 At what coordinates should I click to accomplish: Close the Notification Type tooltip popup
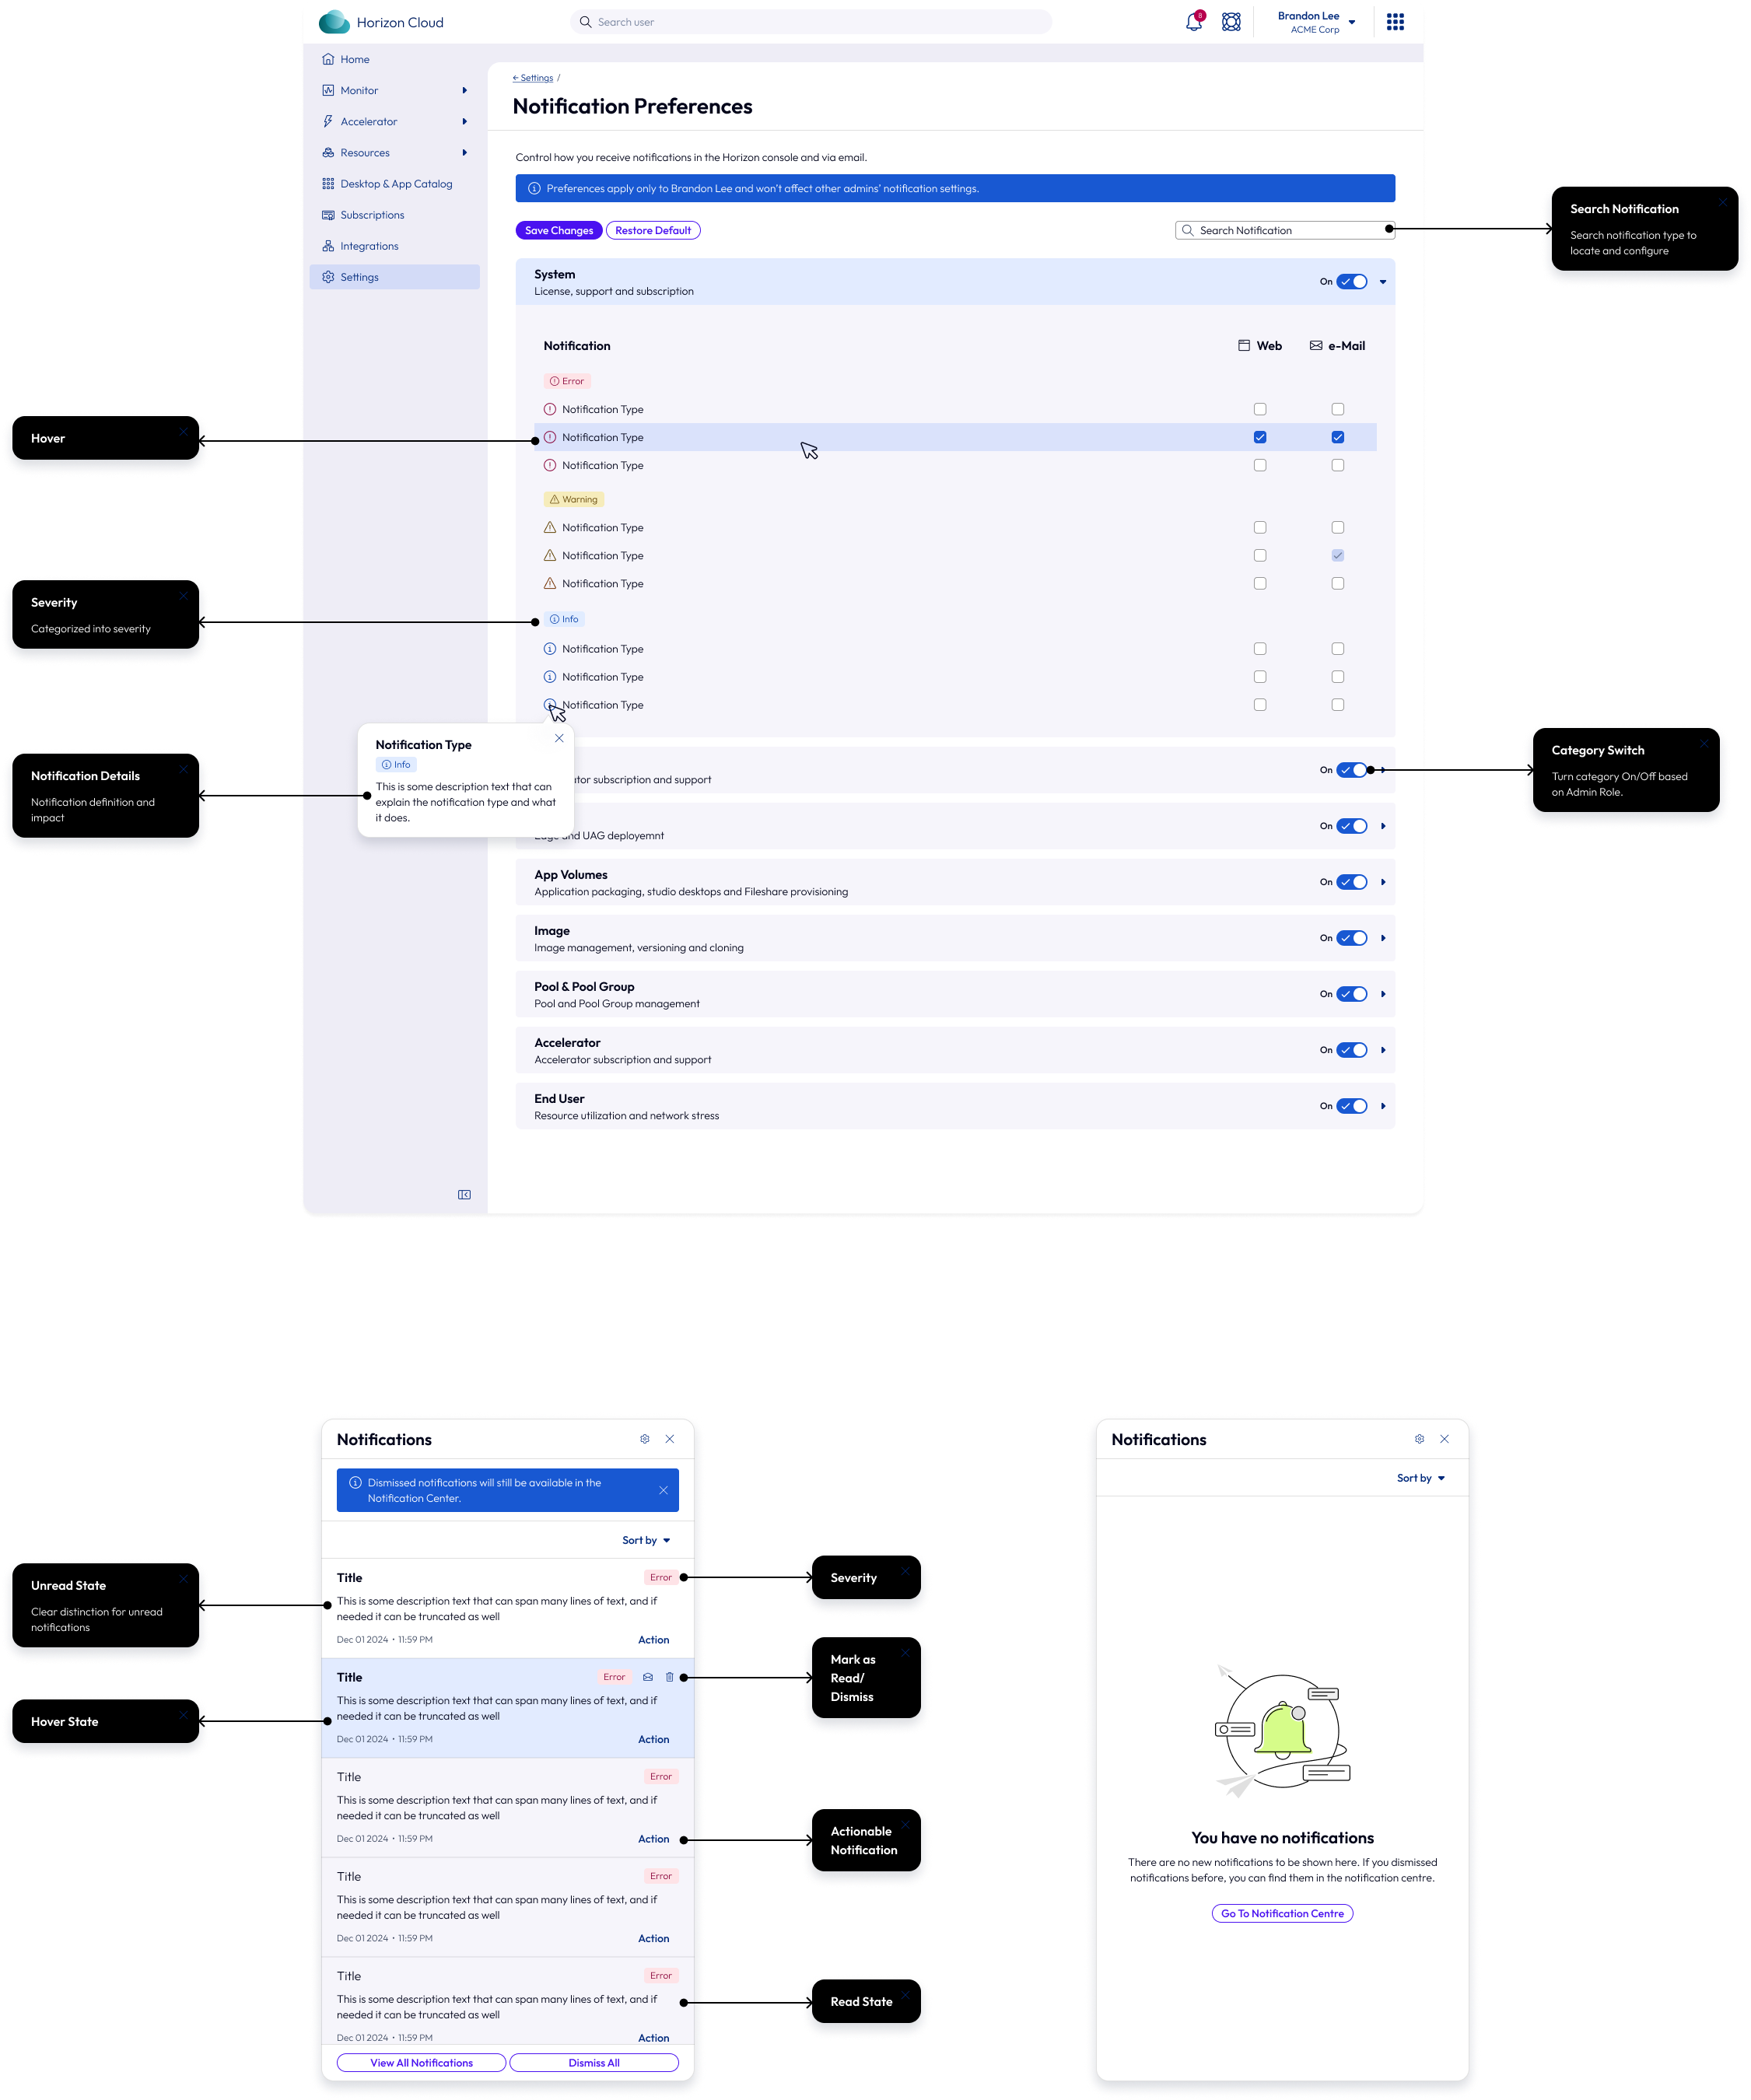[559, 738]
